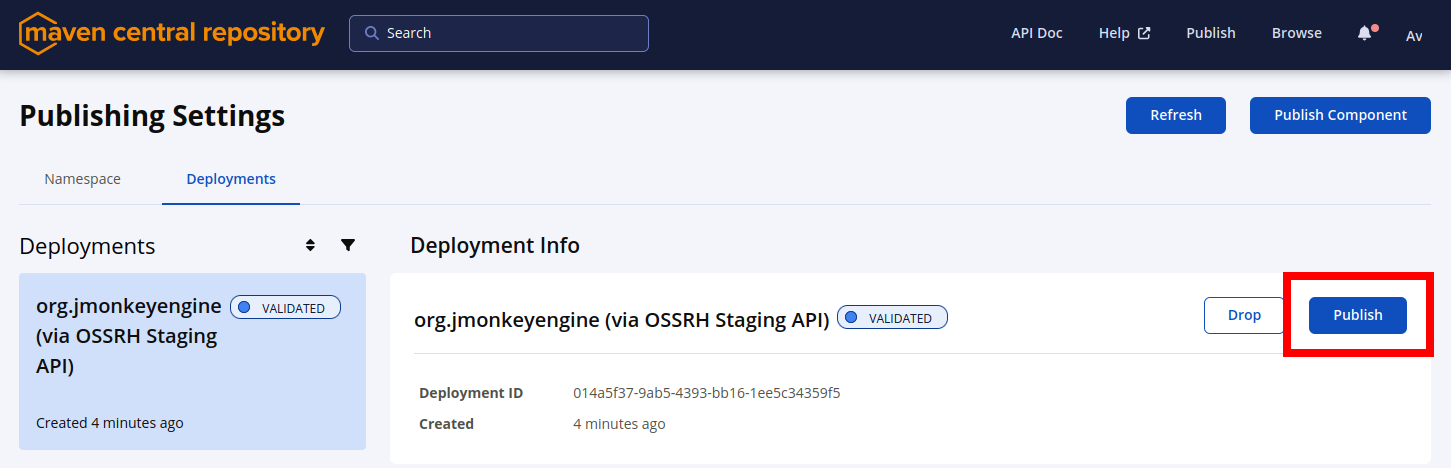The height and width of the screenshot is (468, 1451).
Task: Select the Deployments tab
Action: click(x=231, y=179)
